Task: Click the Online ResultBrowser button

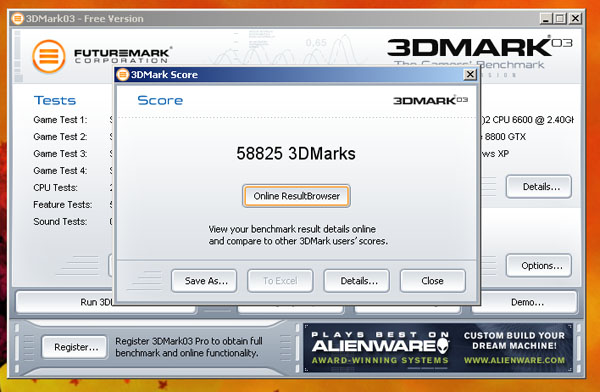Action: 296,196
